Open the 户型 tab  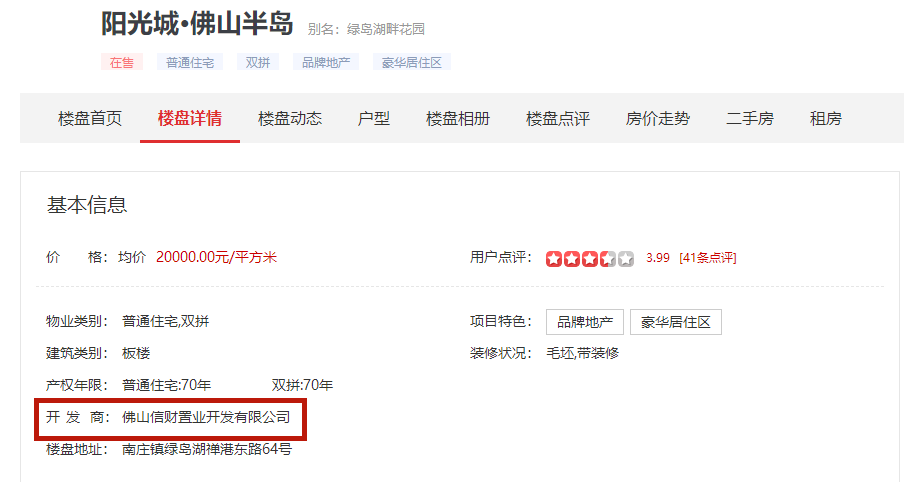point(374,118)
